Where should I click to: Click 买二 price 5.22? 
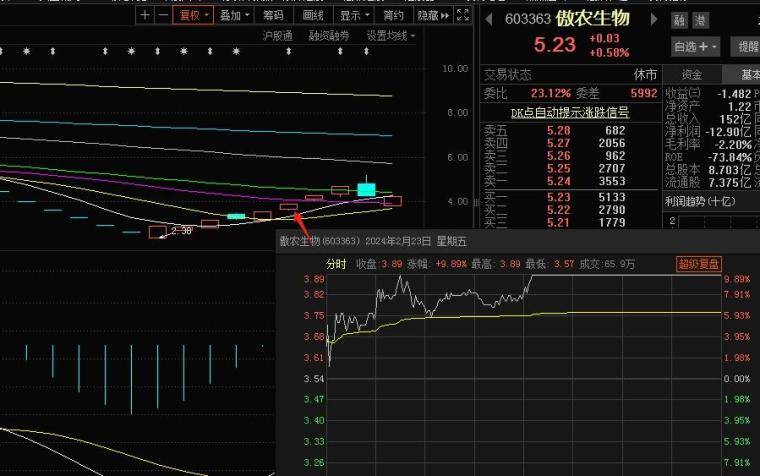click(558, 210)
